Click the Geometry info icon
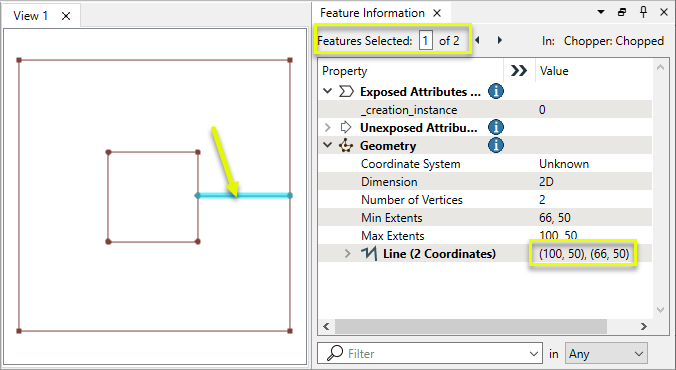 [496, 145]
